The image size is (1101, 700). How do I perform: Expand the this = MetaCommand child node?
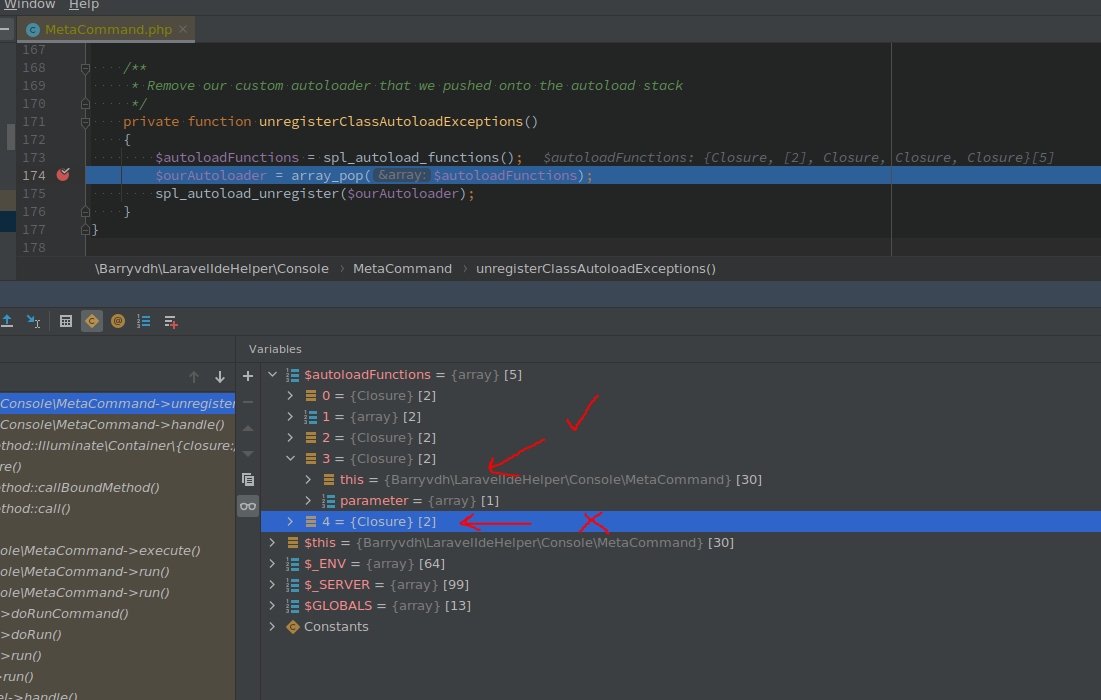click(x=308, y=480)
